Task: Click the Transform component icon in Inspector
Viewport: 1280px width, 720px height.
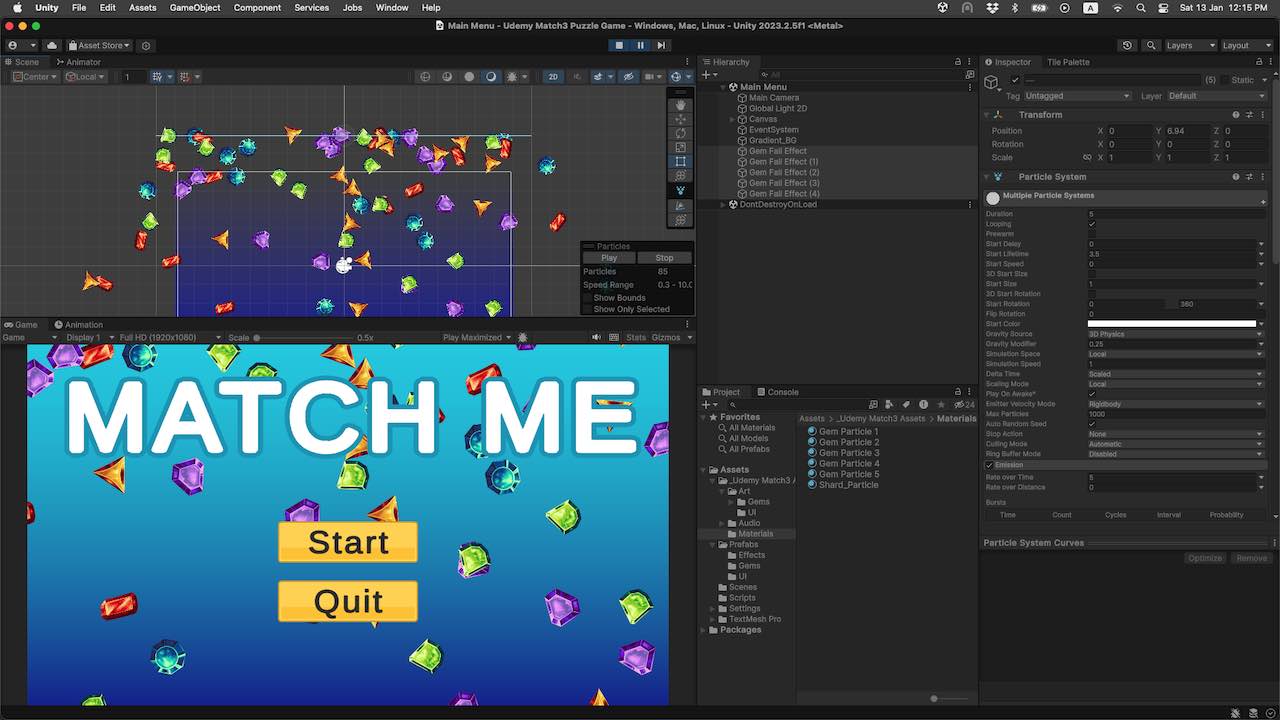Action: point(998,115)
